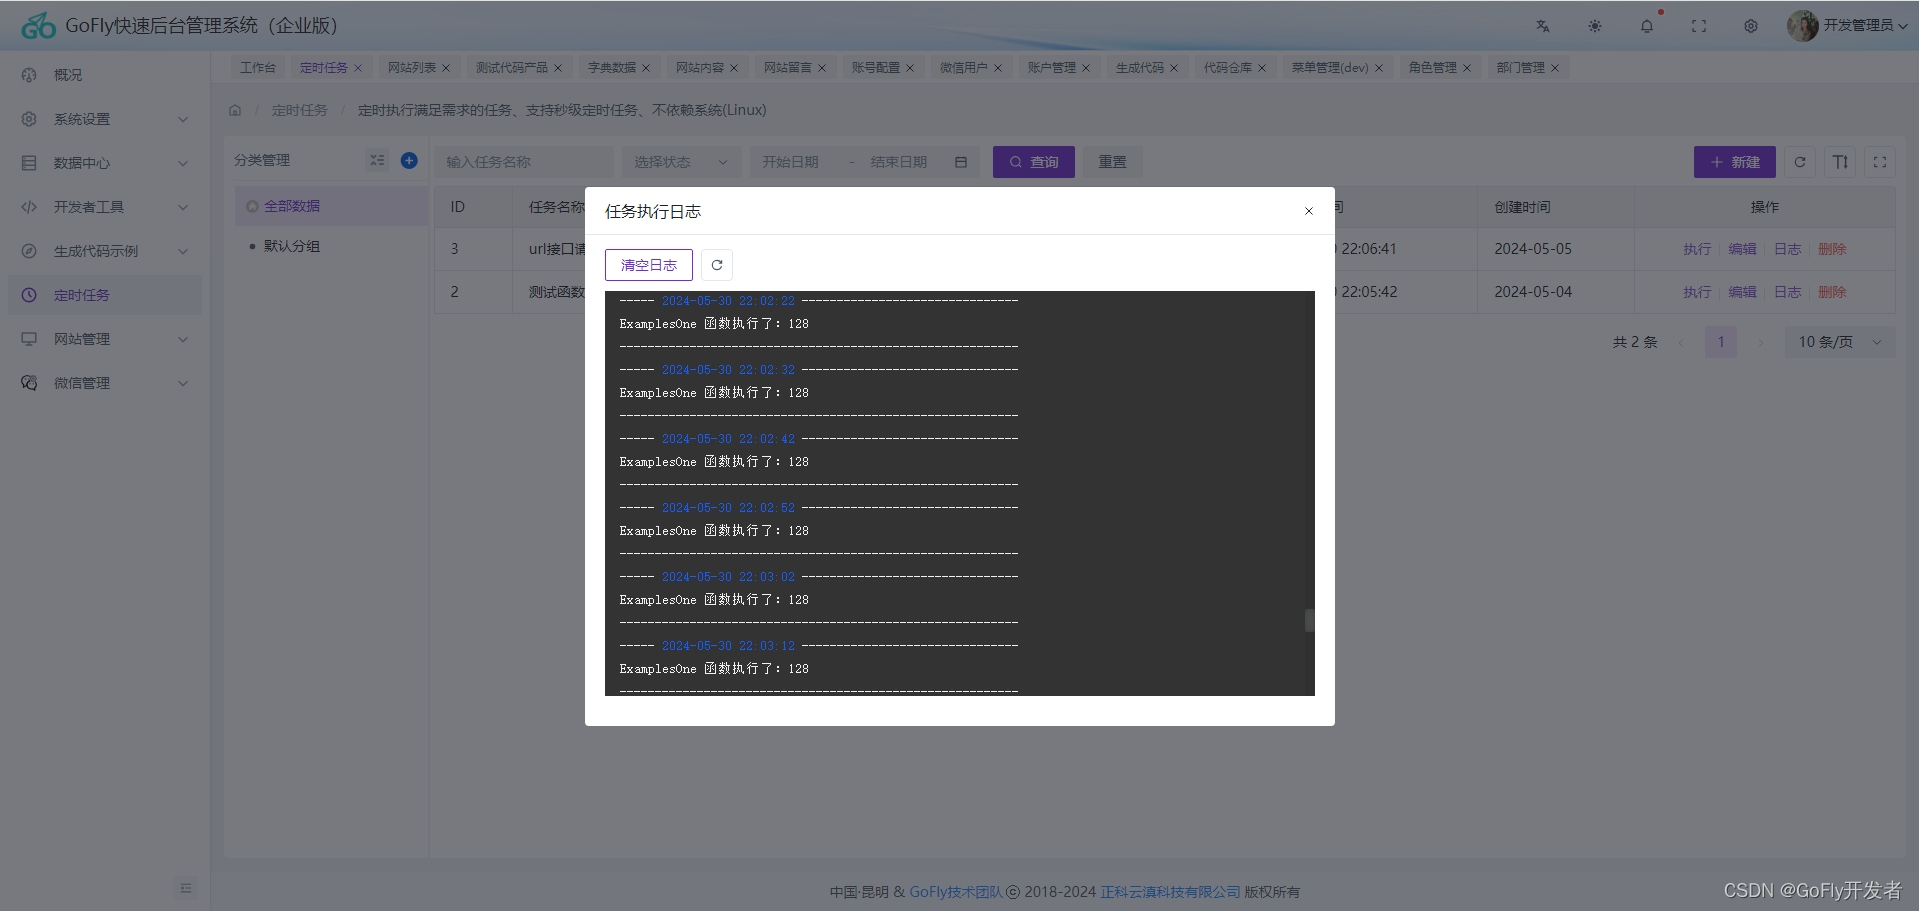Click the calendar icon in date range
Screen dimensions: 1919x911
coord(961,162)
